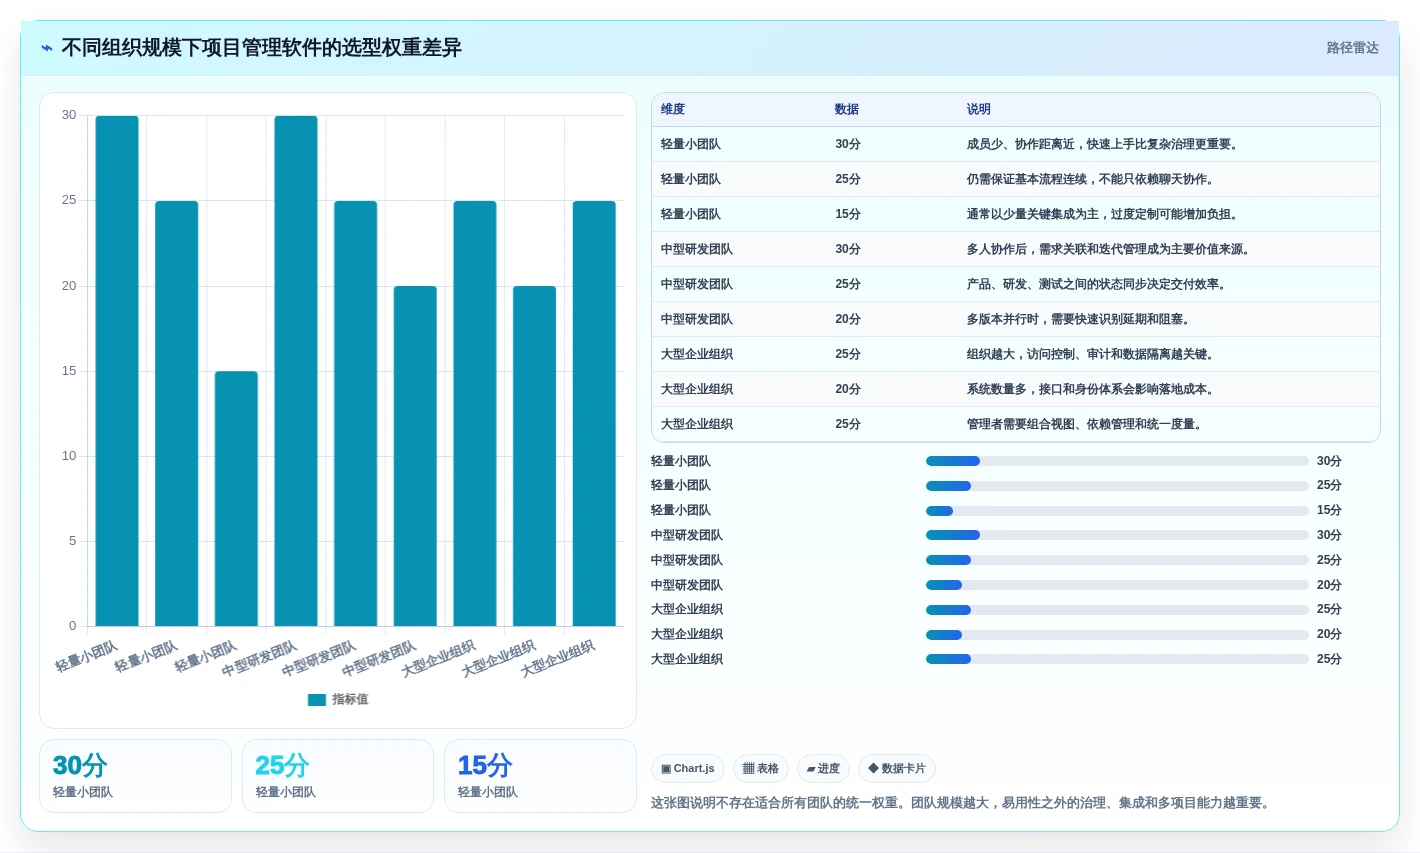Select the cell 通常以少量关键集成为主，过度定制可能增加负担。
Image resolution: width=1420 pixels, height=853 pixels.
coord(1104,215)
